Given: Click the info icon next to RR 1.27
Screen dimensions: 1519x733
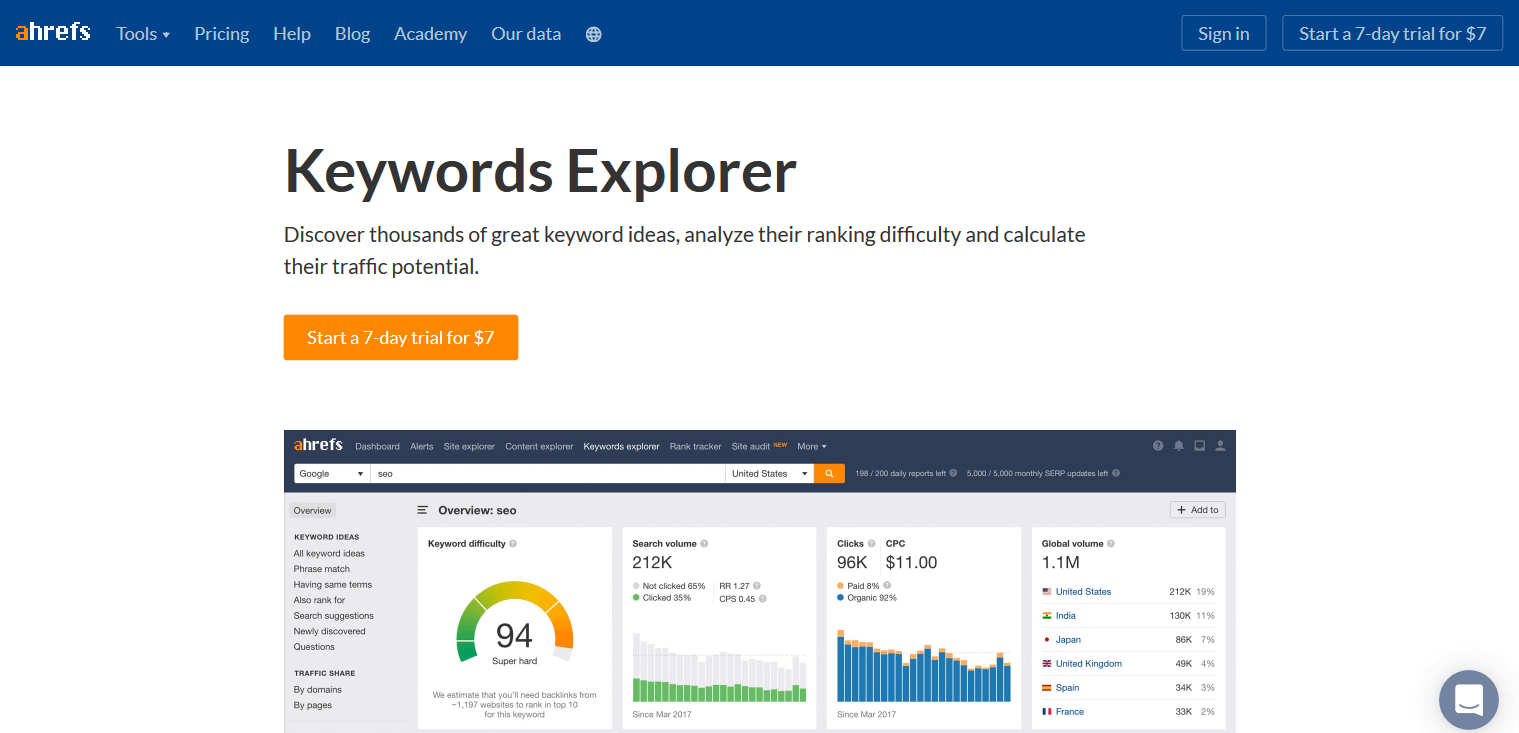Looking at the screenshot, I should pyautogui.click(x=757, y=586).
